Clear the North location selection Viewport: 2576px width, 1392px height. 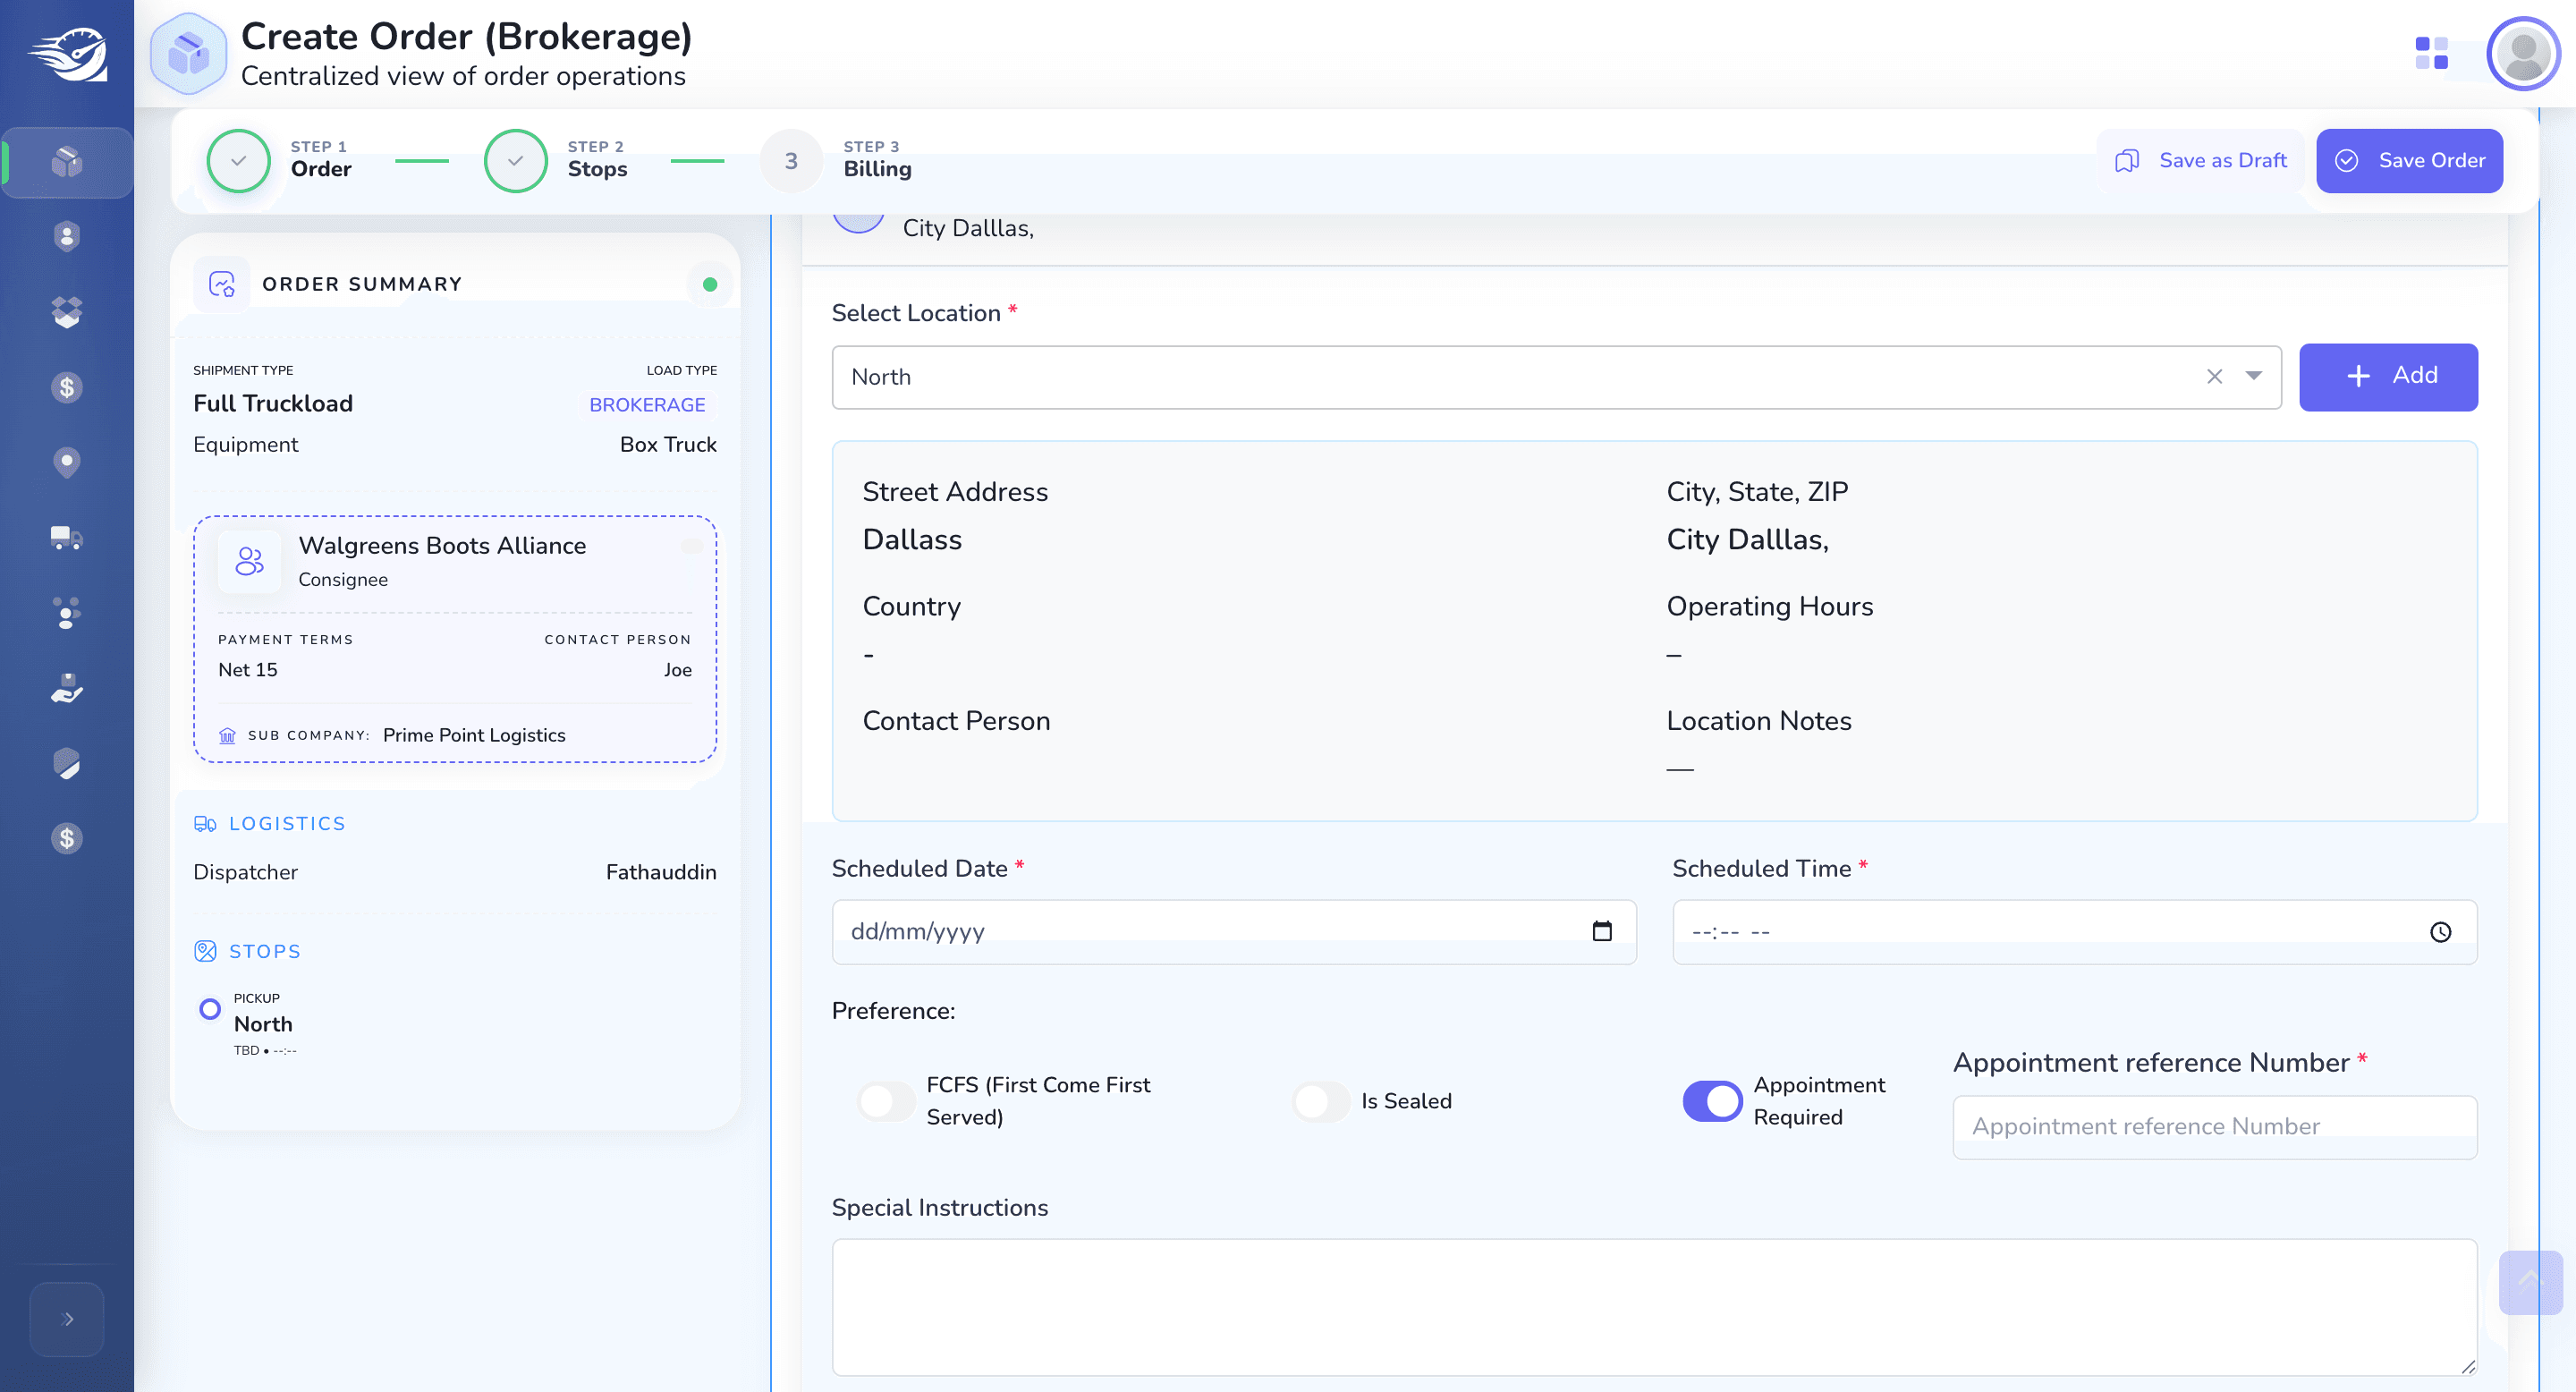coord(2214,376)
